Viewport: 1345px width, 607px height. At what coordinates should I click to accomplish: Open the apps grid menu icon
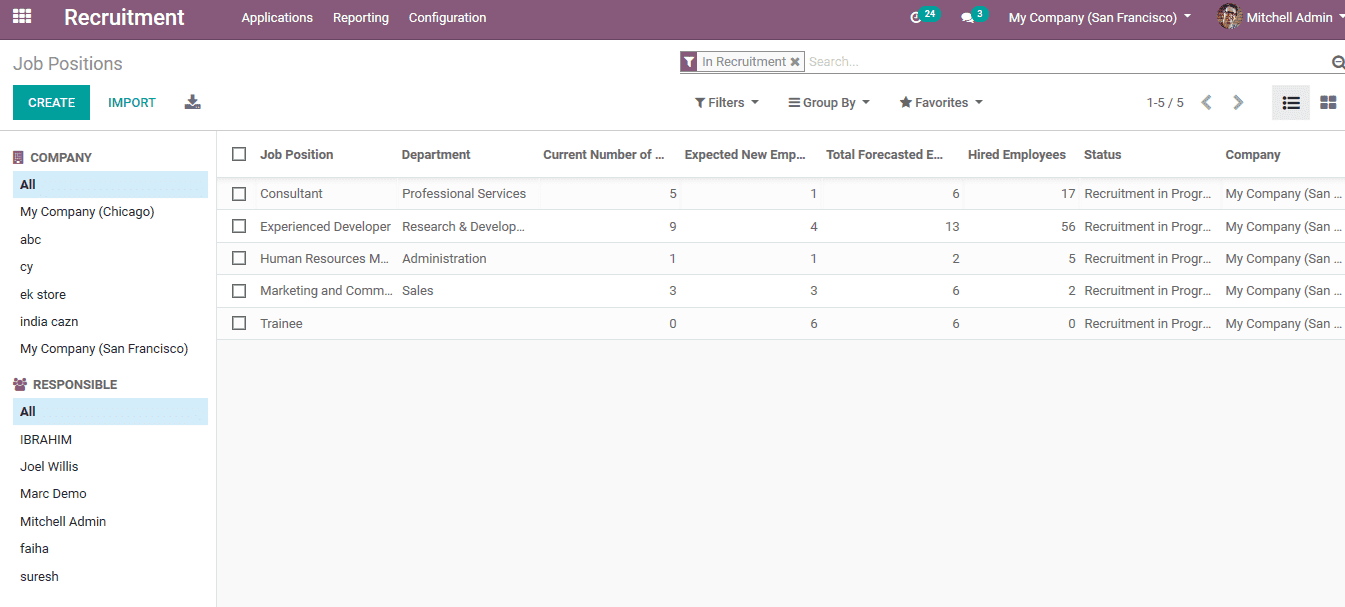pyautogui.click(x=21, y=17)
